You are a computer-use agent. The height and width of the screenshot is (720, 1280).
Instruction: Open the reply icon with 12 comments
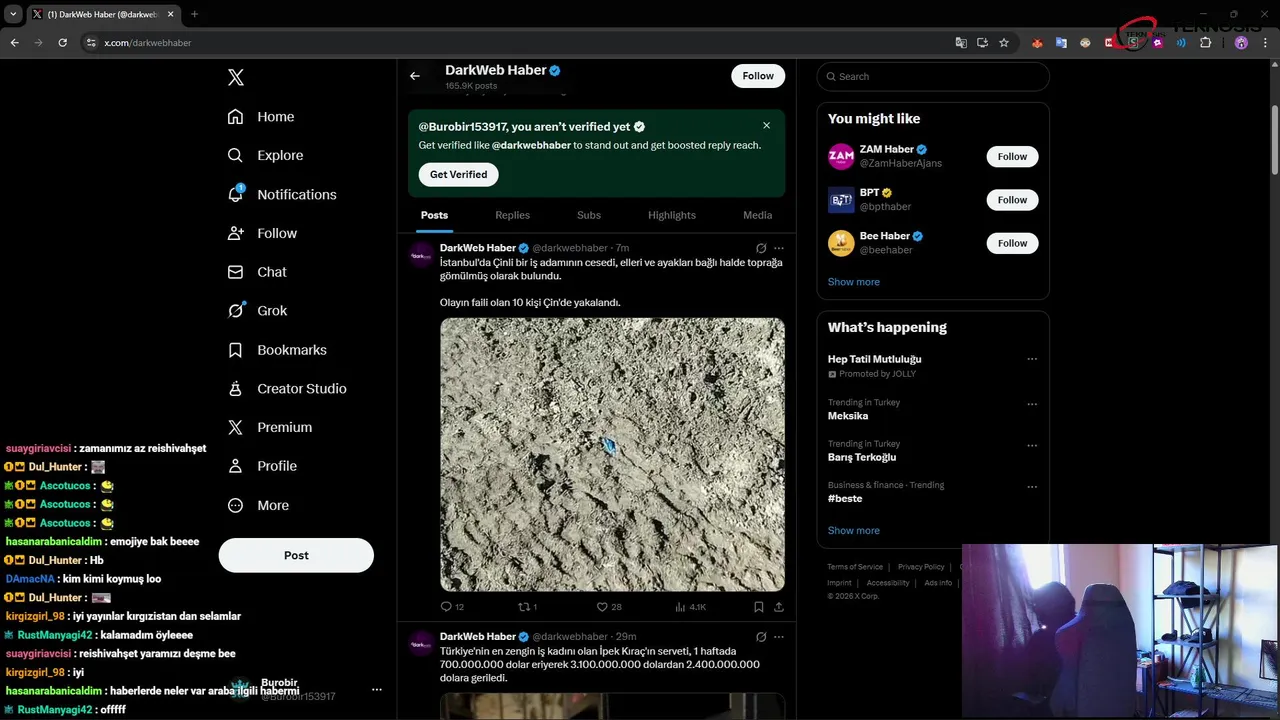click(447, 607)
